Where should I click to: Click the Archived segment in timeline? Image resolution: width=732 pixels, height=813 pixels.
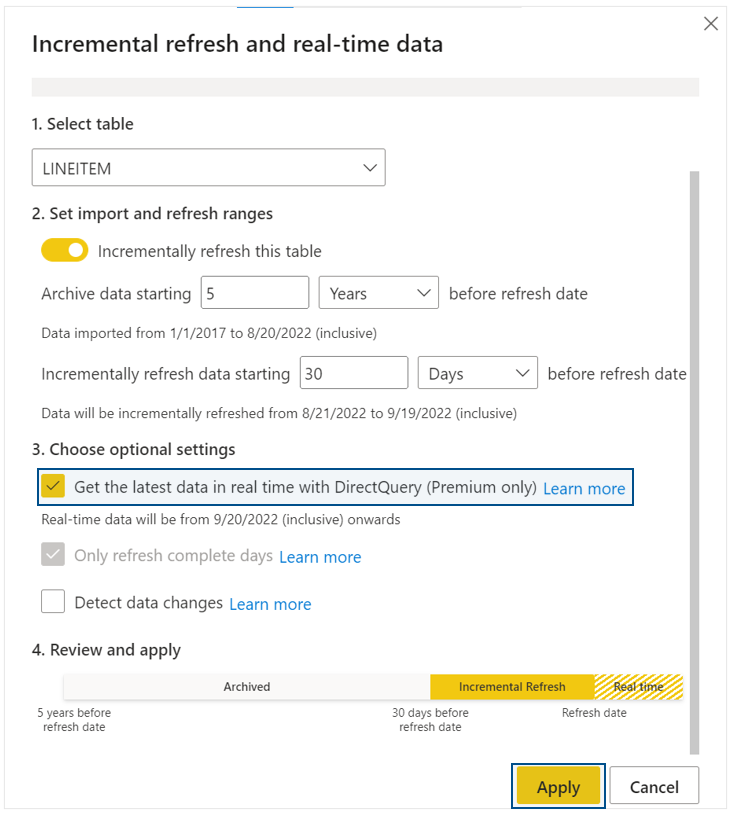pyautogui.click(x=247, y=686)
